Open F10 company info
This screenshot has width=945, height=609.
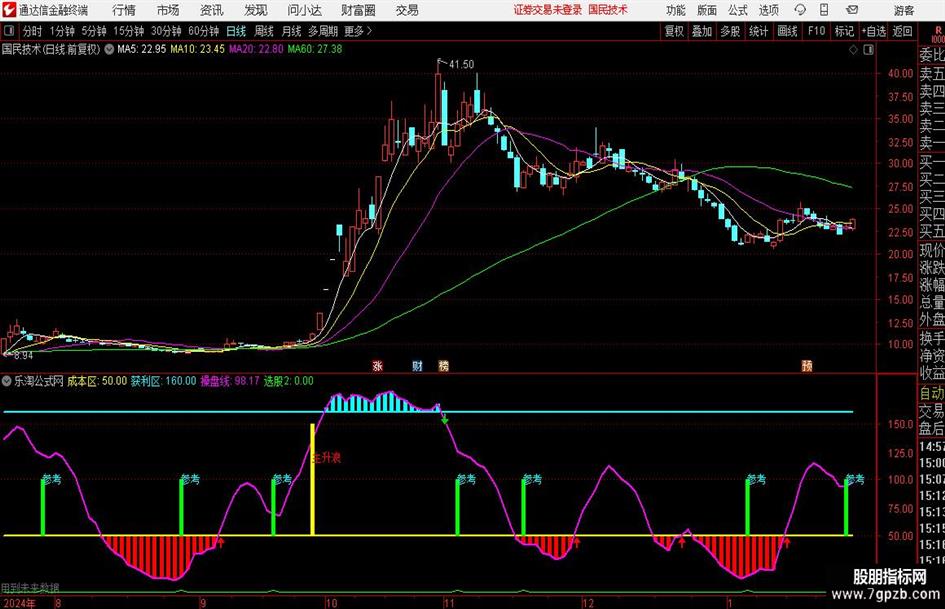coord(816,31)
